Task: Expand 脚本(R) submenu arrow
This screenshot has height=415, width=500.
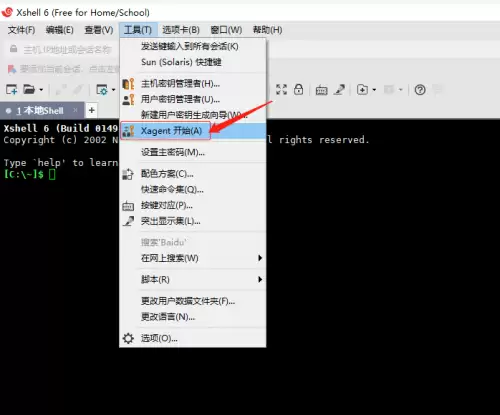Action: (260, 279)
